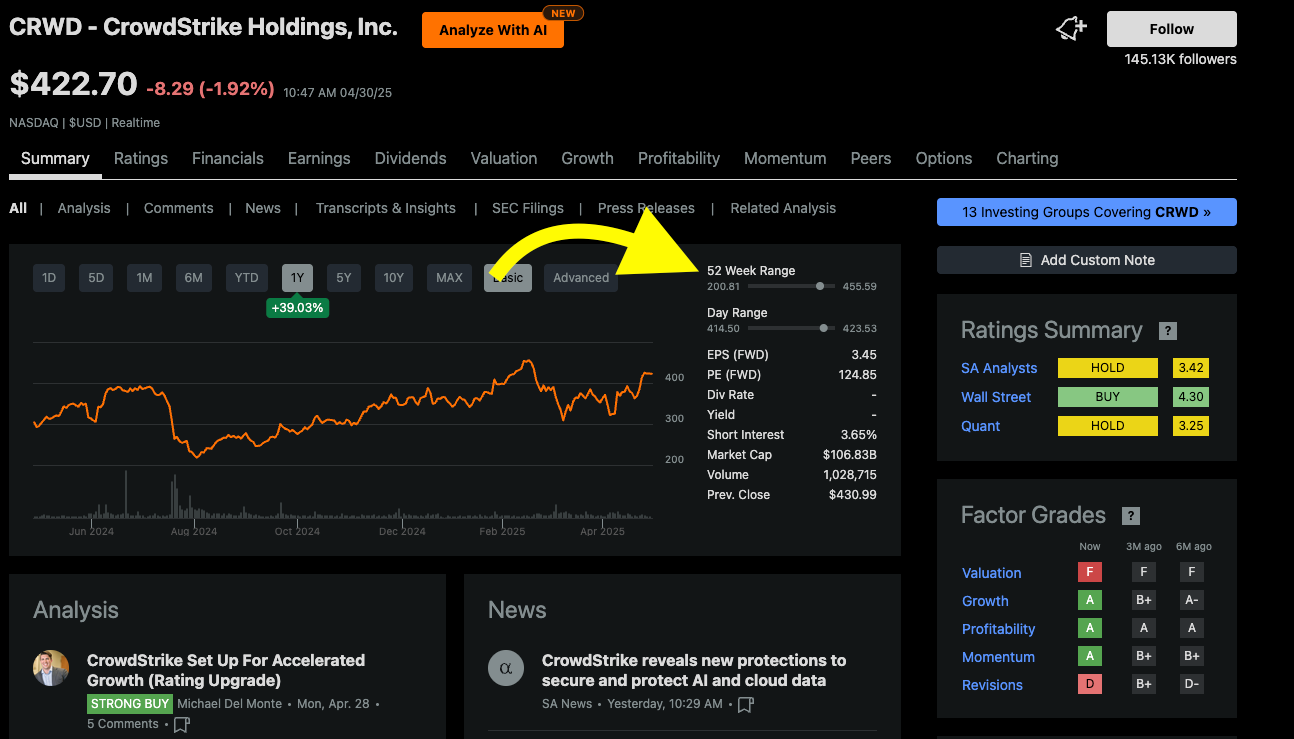Image resolution: width=1294 pixels, height=739 pixels.
Task: Select the MAX chart range
Action: [x=449, y=278]
